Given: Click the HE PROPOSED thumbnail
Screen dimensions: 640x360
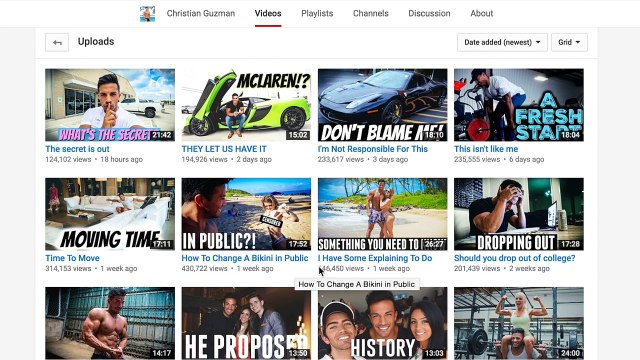Looking at the screenshot, I should tap(246, 323).
